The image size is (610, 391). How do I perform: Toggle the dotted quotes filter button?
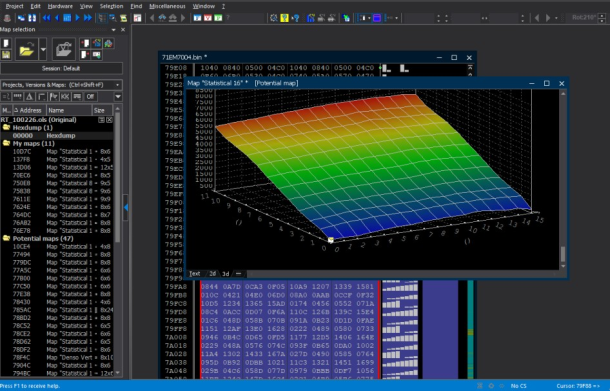pyautogui.click(x=18, y=96)
